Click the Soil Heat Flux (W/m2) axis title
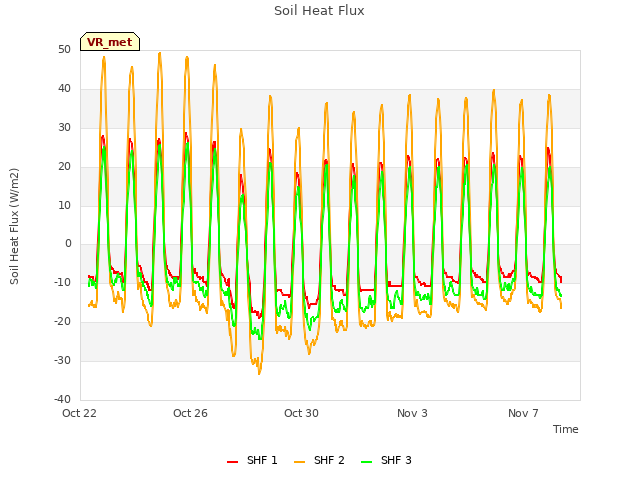The width and height of the screenshot is (640, 480). coord(14,226)
